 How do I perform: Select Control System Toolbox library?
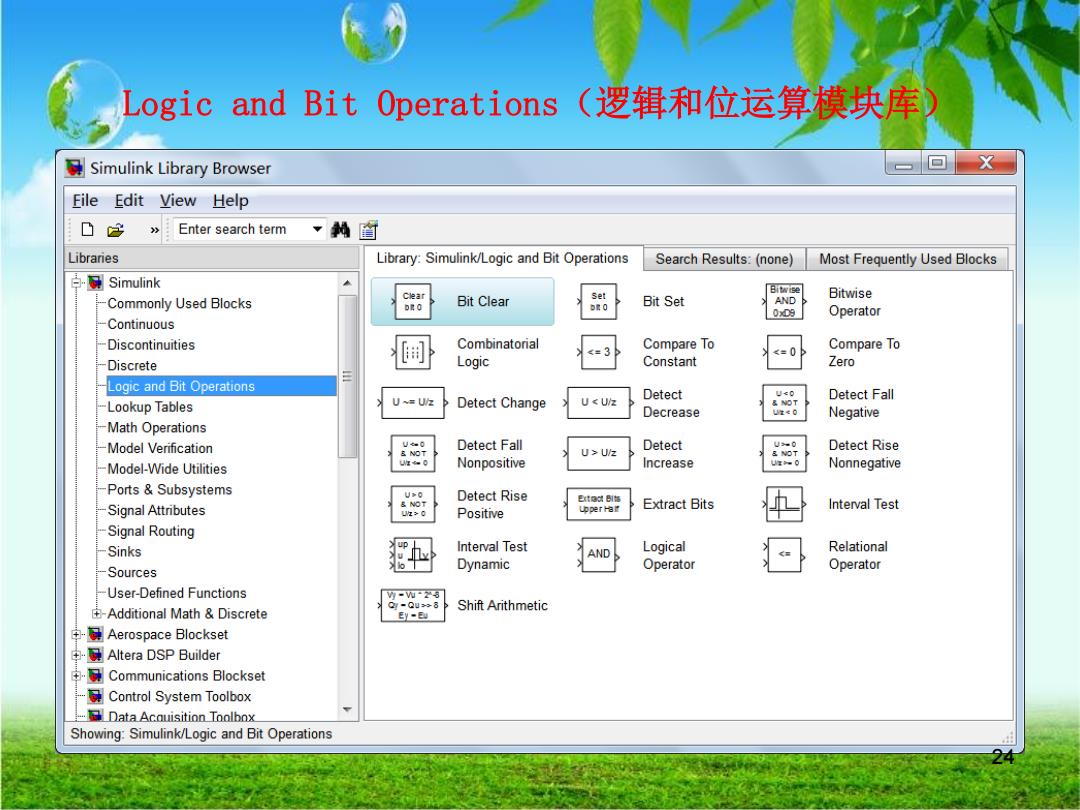click(x=180, y=696)
